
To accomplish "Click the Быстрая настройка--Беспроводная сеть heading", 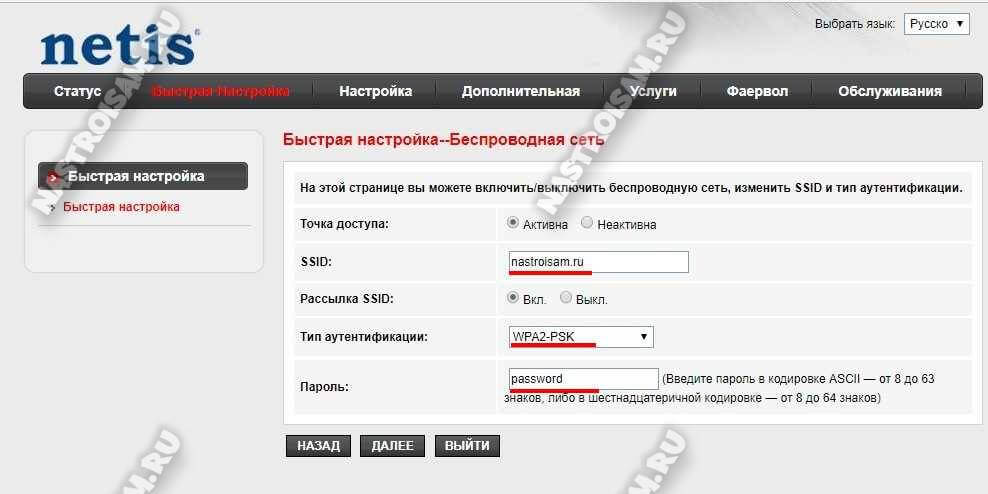I will pyautogui.click(x=444, y=139).
